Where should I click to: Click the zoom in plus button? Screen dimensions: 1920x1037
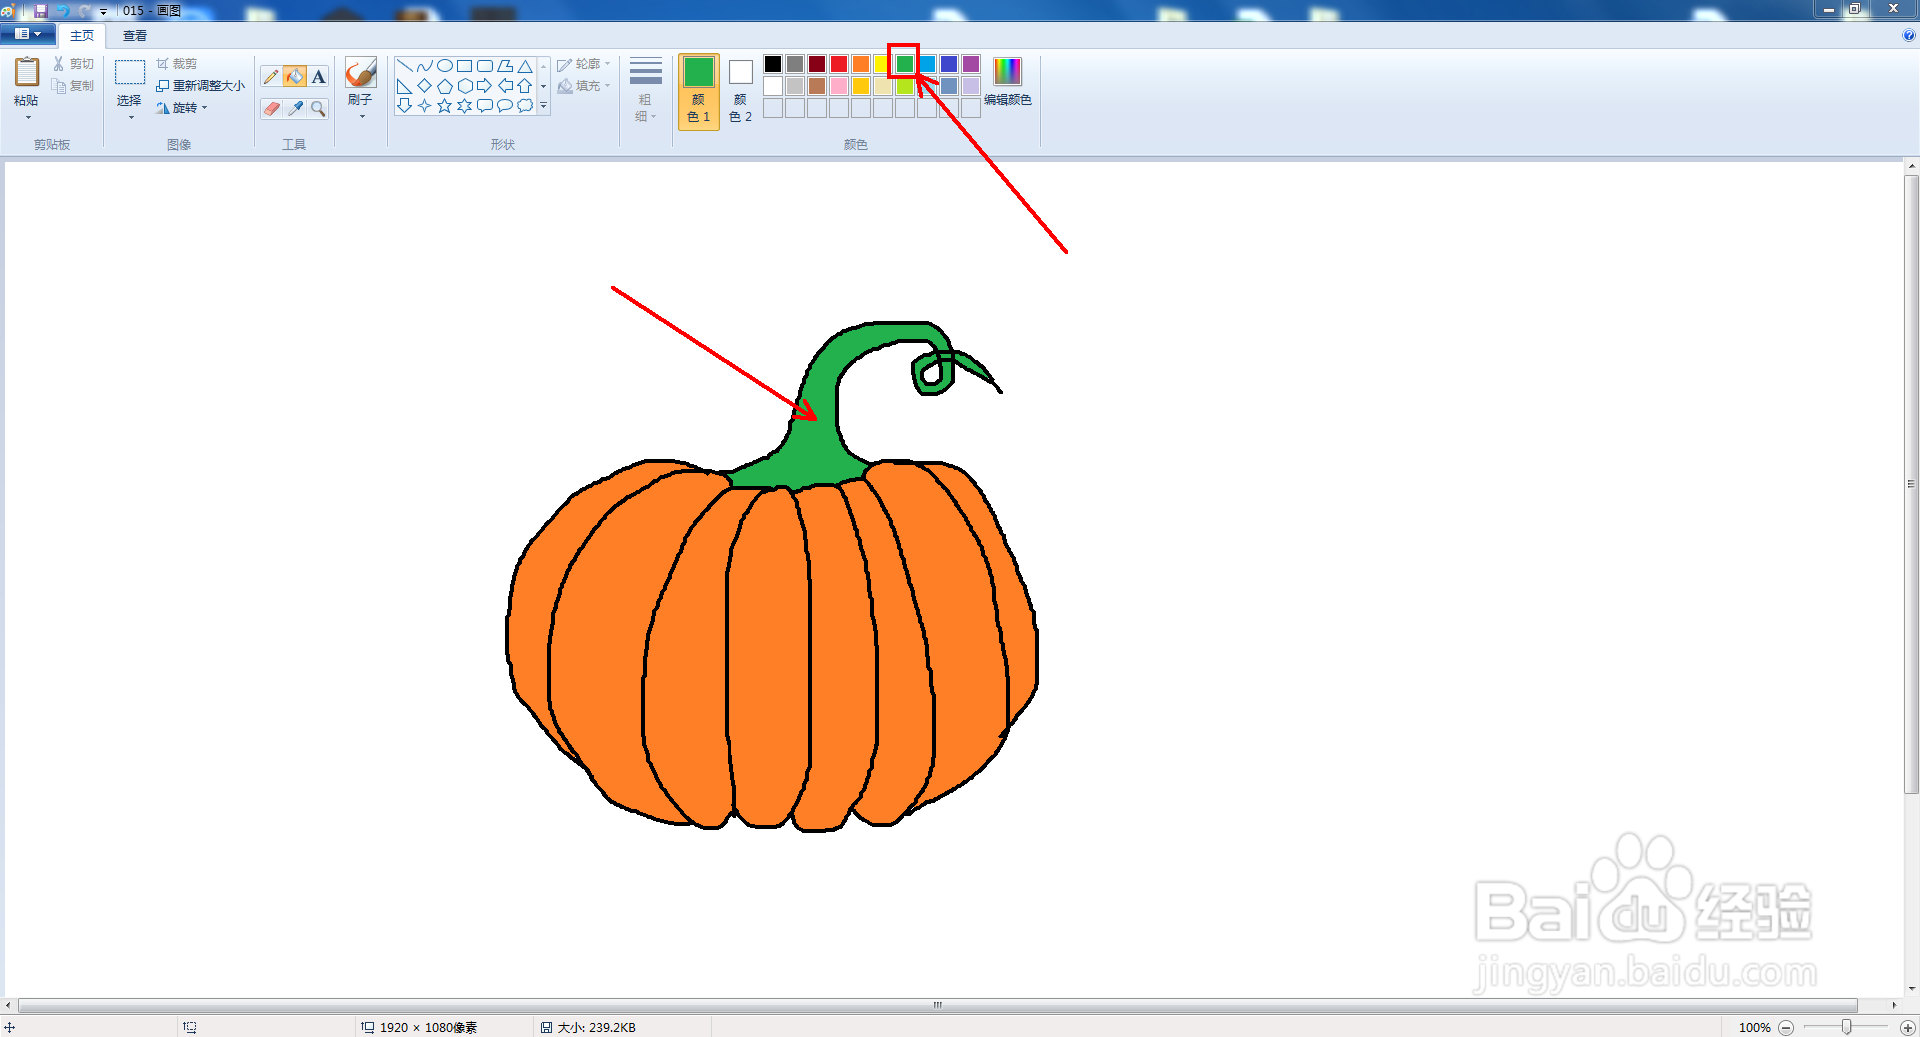point(1907,1027)
